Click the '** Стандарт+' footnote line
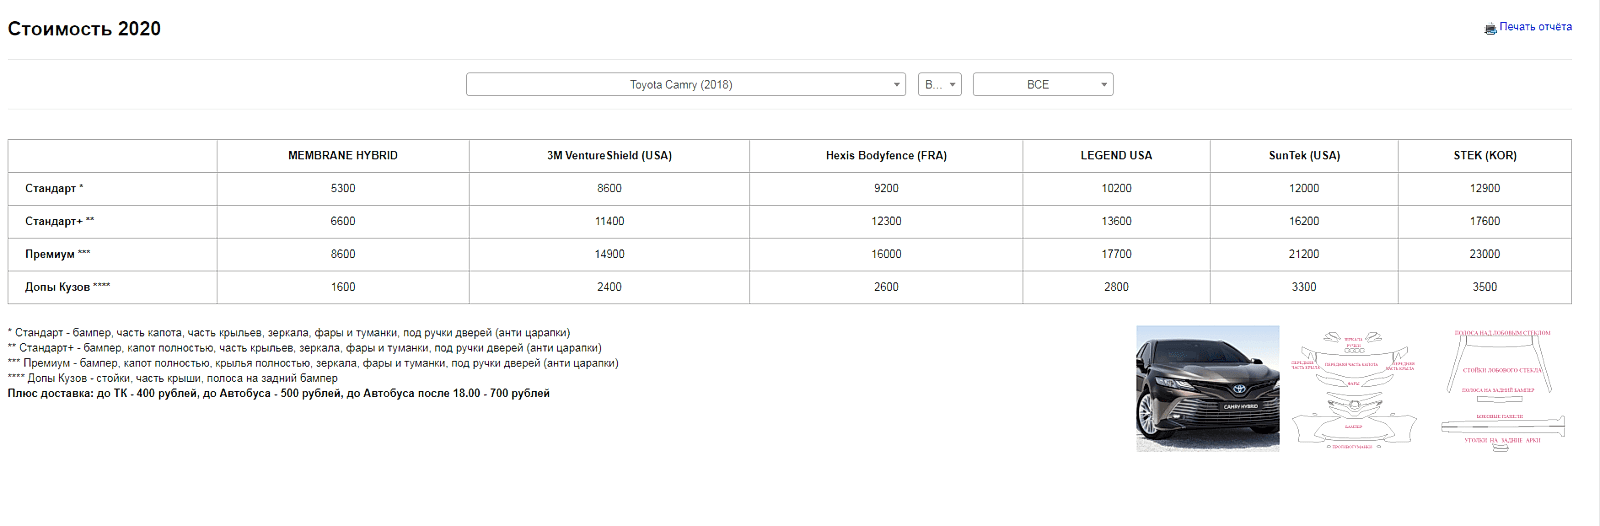The height and width of the screenshot is (526, 1600). coord(305,348)
